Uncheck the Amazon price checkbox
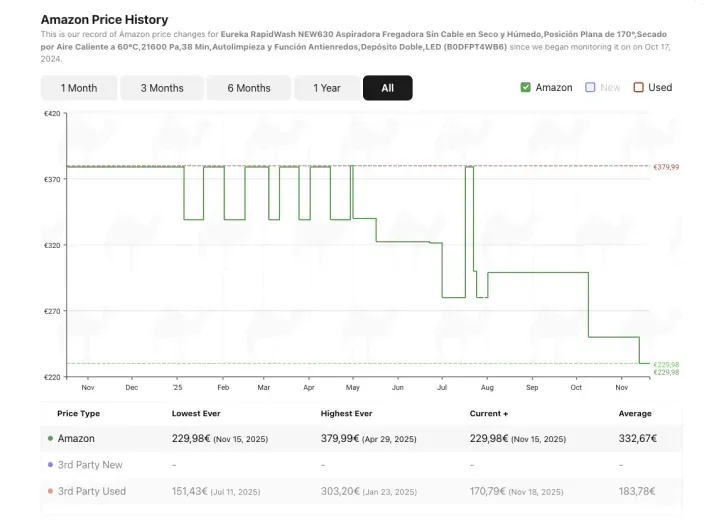 (525, 87)
